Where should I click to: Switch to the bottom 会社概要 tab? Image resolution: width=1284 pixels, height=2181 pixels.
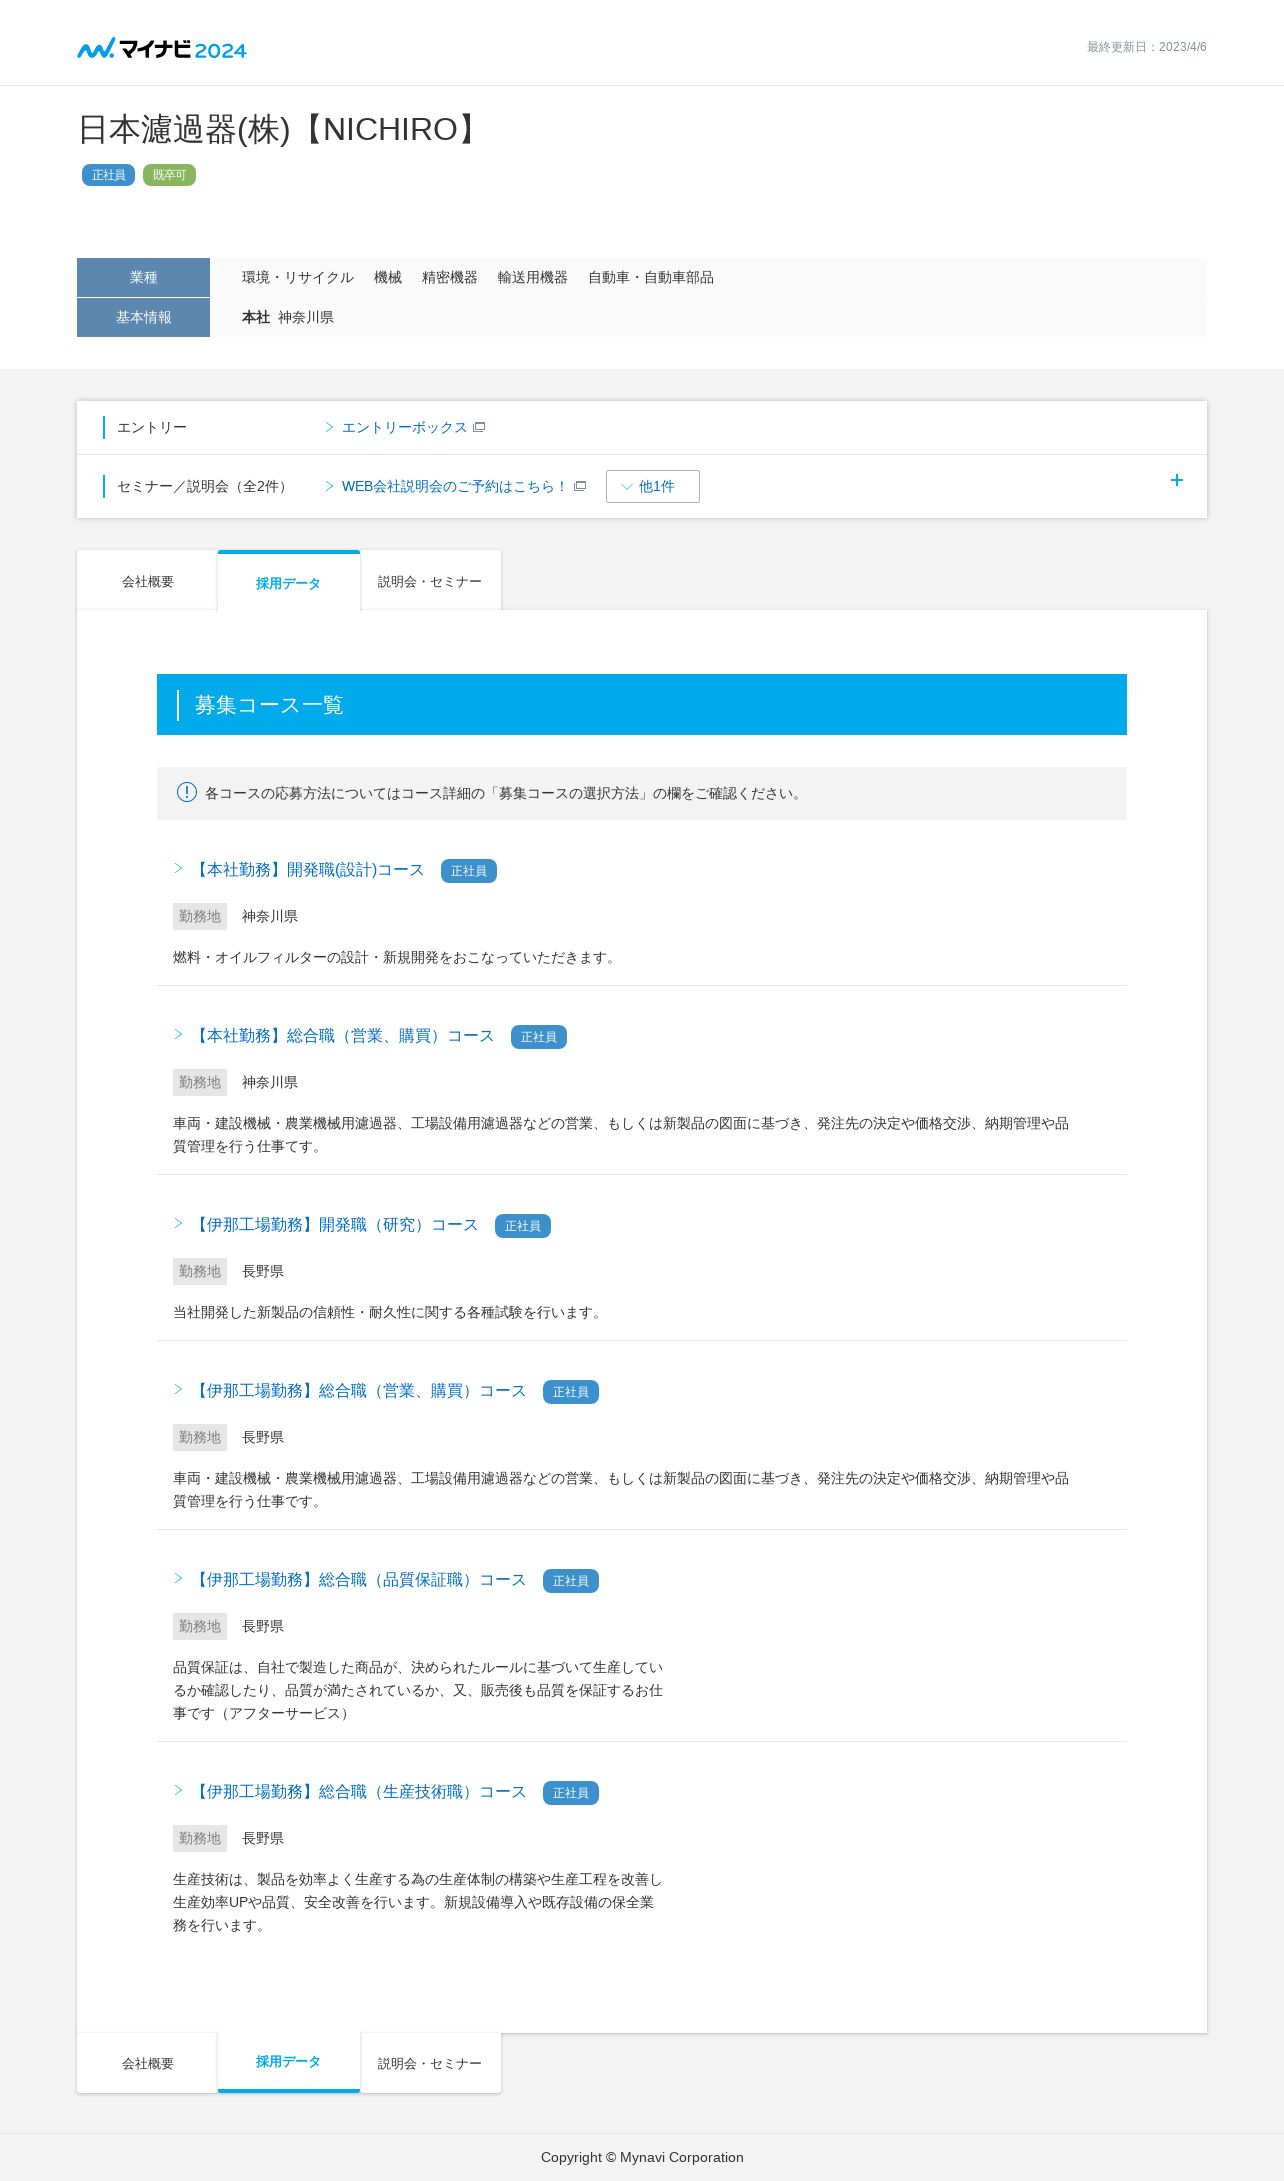tap(147, 2063)
